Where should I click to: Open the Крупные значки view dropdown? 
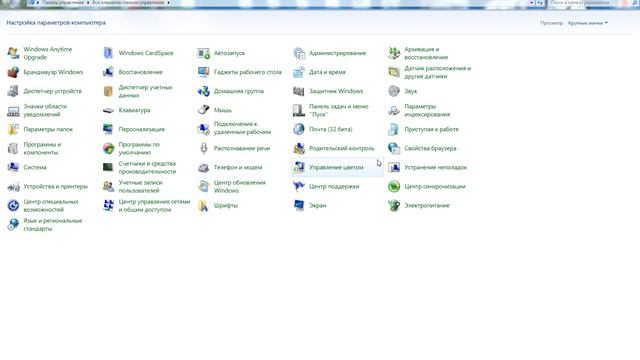point(588,23)
